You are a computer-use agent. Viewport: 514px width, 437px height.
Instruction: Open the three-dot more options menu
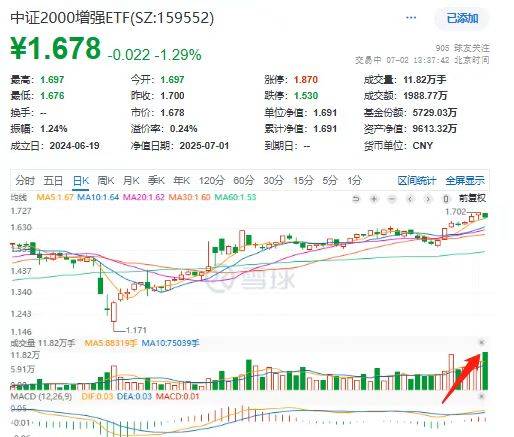[411, 18]
